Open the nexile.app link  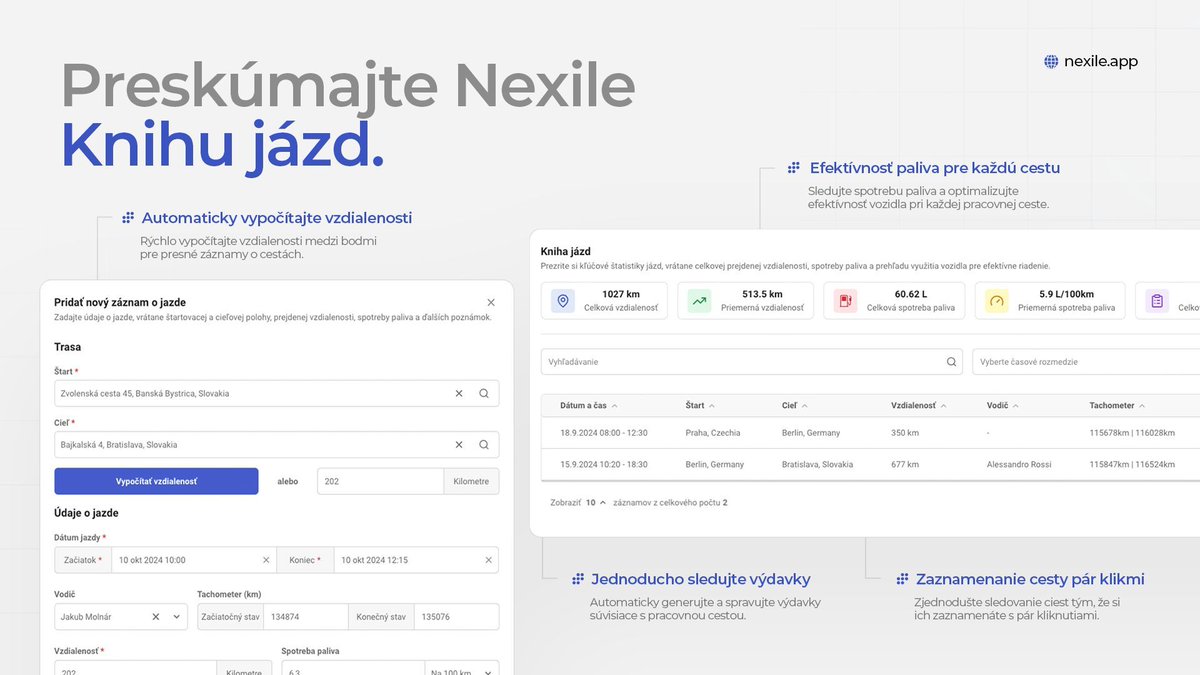click(x=1100, y=61)
